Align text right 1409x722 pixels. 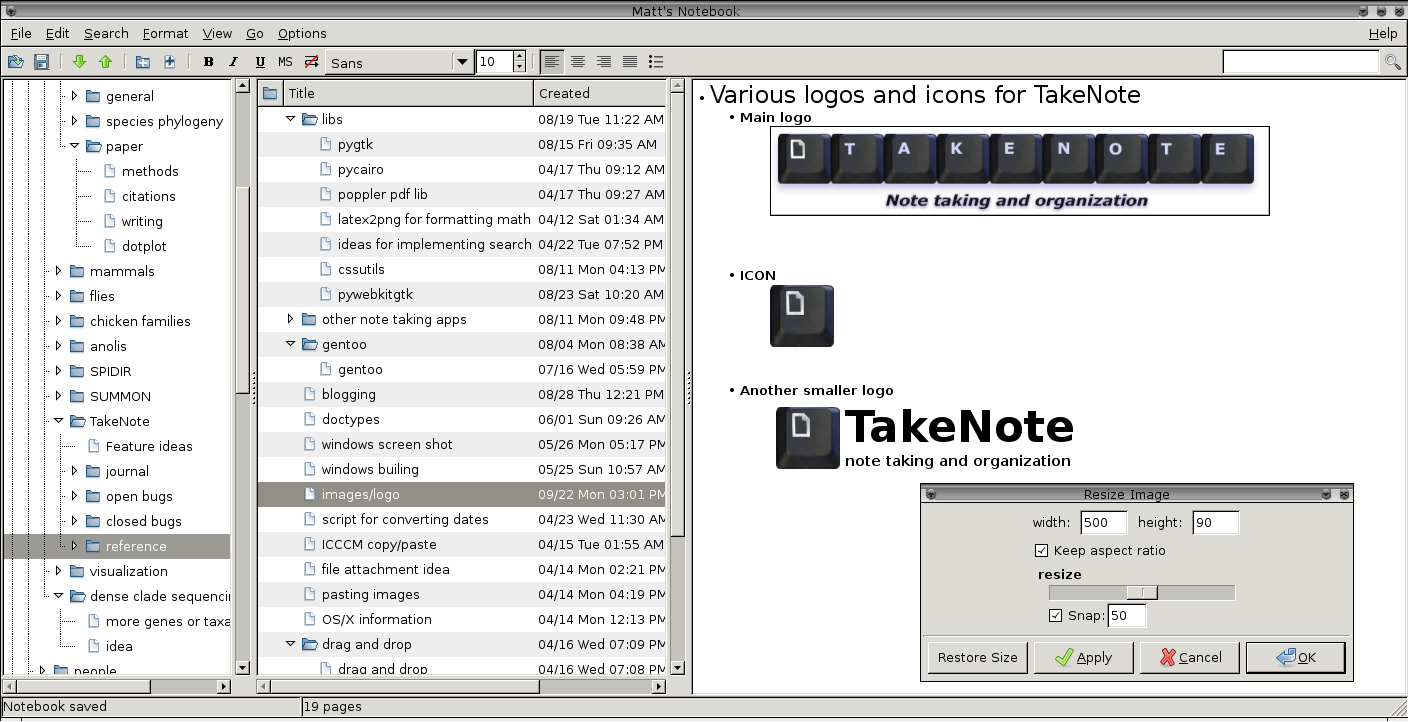click(604, 62)
